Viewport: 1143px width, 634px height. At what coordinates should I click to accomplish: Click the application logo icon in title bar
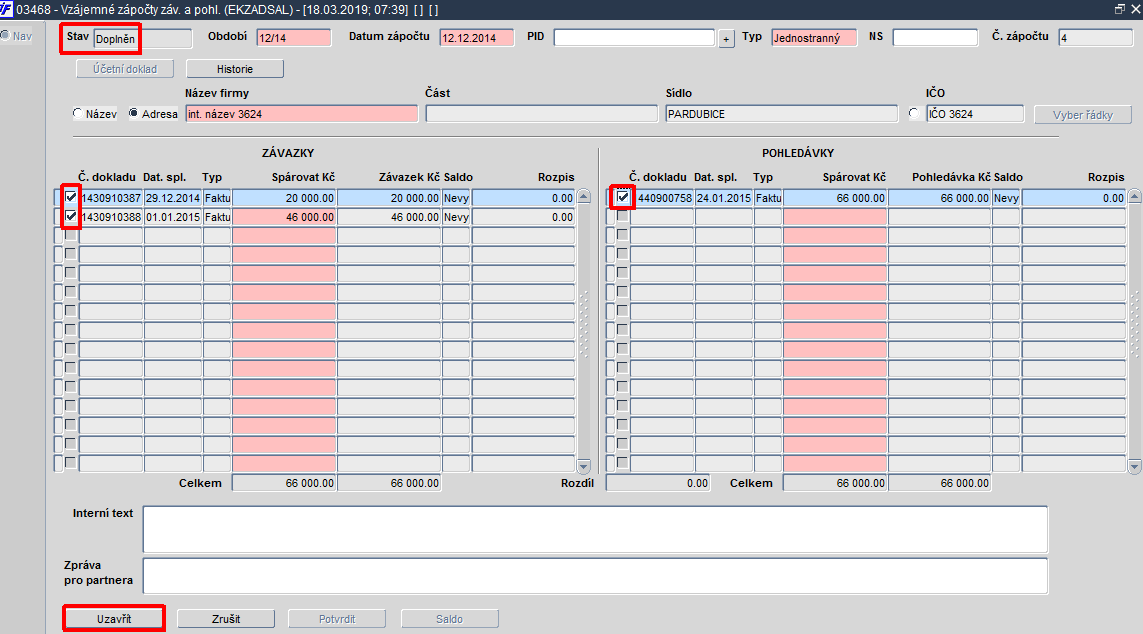pyautogui.click(x=7, y=9)
